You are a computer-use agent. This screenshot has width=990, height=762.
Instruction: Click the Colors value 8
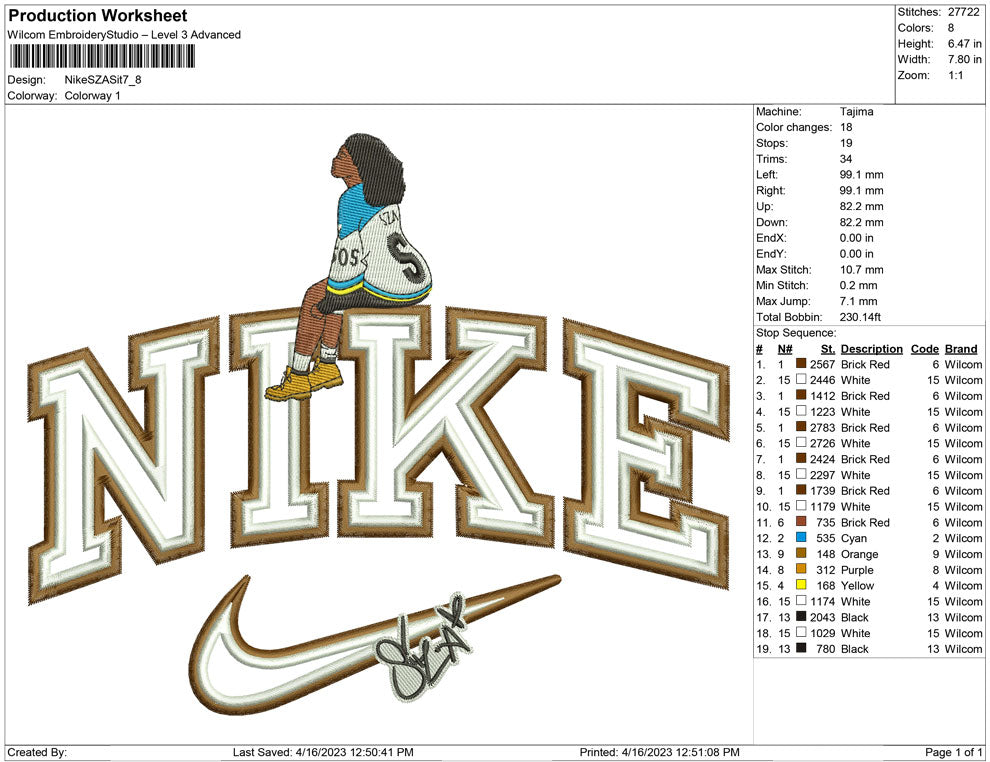pyautogui.click(x=951, y=28)
